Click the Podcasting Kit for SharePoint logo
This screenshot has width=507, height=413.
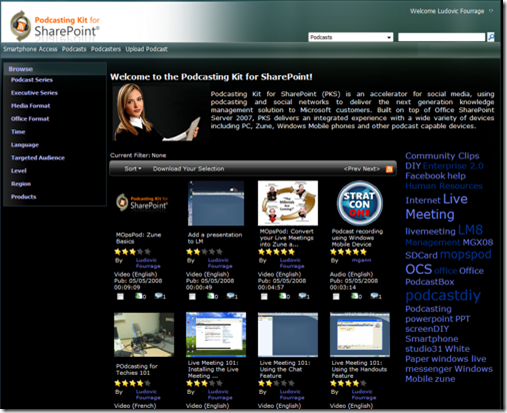point(55,26)
